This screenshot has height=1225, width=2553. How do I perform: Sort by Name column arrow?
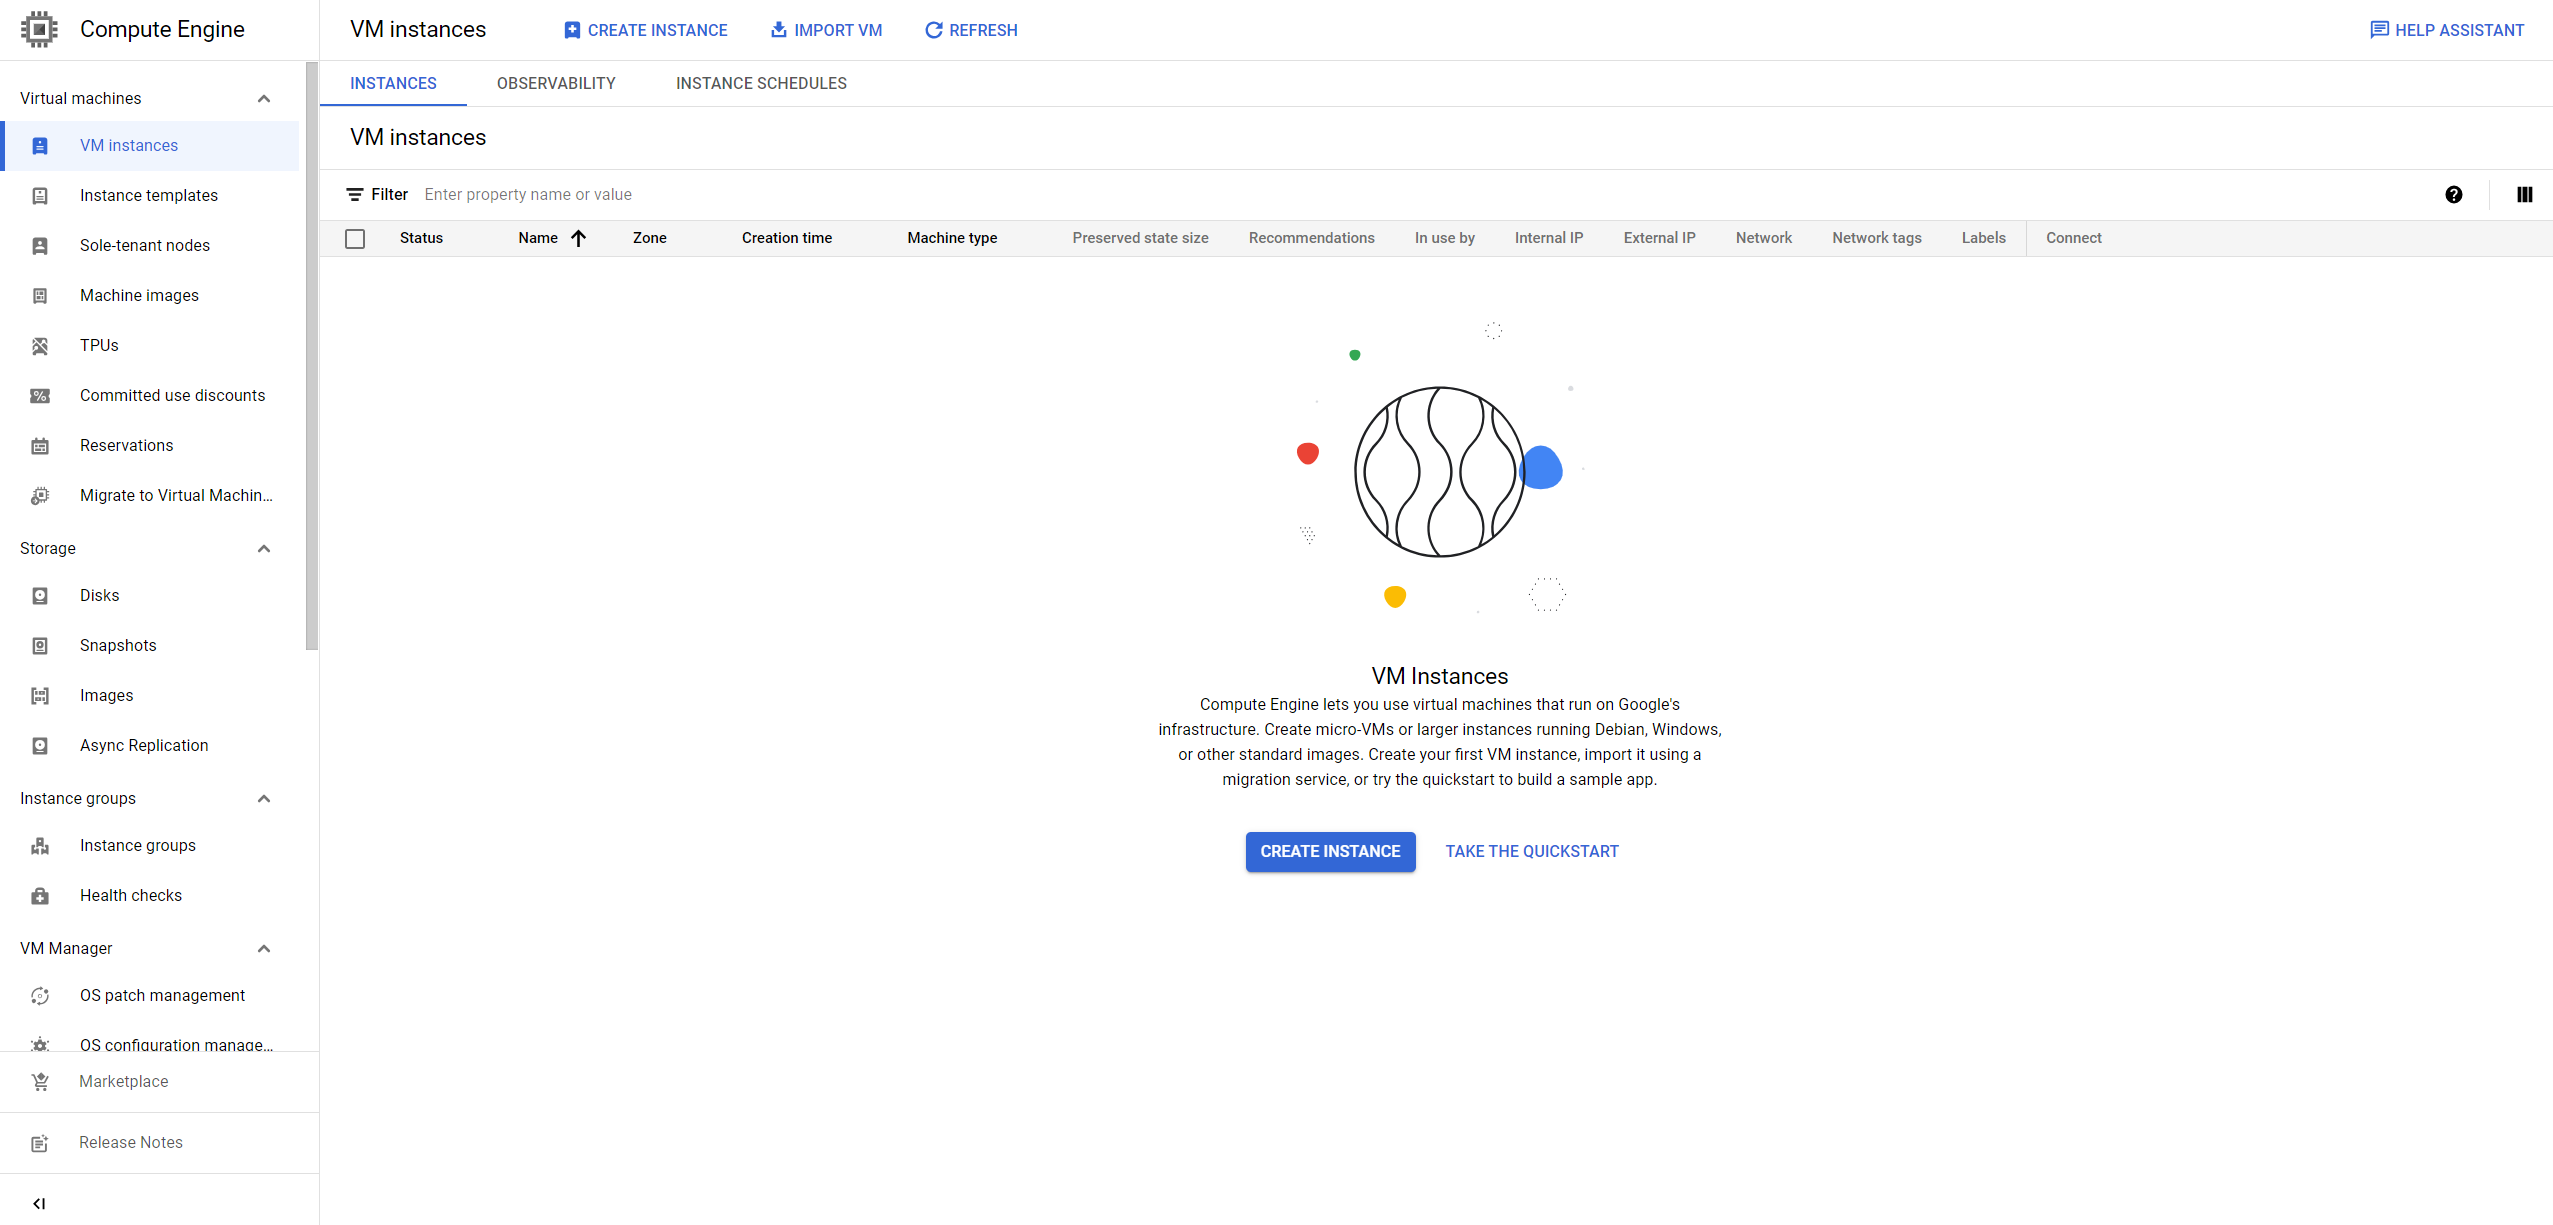coord(578,238)
